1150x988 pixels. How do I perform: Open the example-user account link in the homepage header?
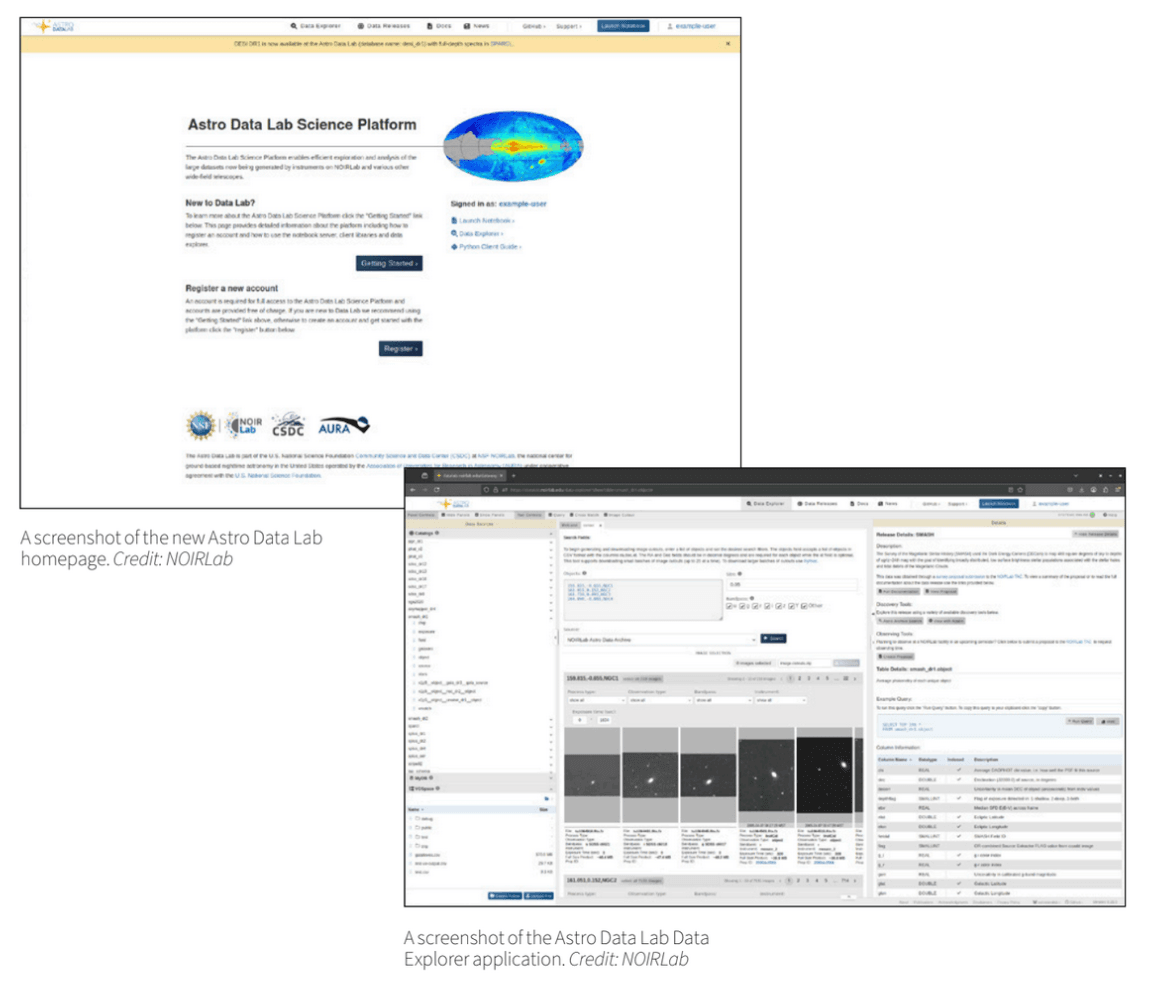coord(692,26)
